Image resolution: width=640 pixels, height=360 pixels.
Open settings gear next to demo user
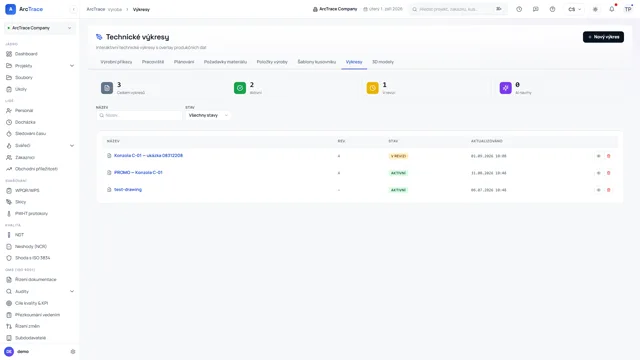pyautogui.click(x=73, y=351)
